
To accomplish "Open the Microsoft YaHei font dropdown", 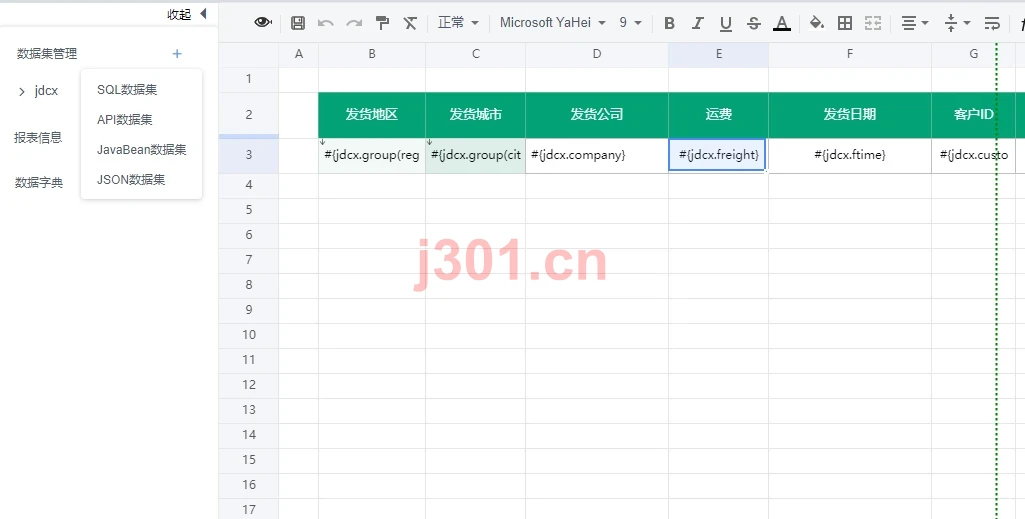I will coord(552,23).
